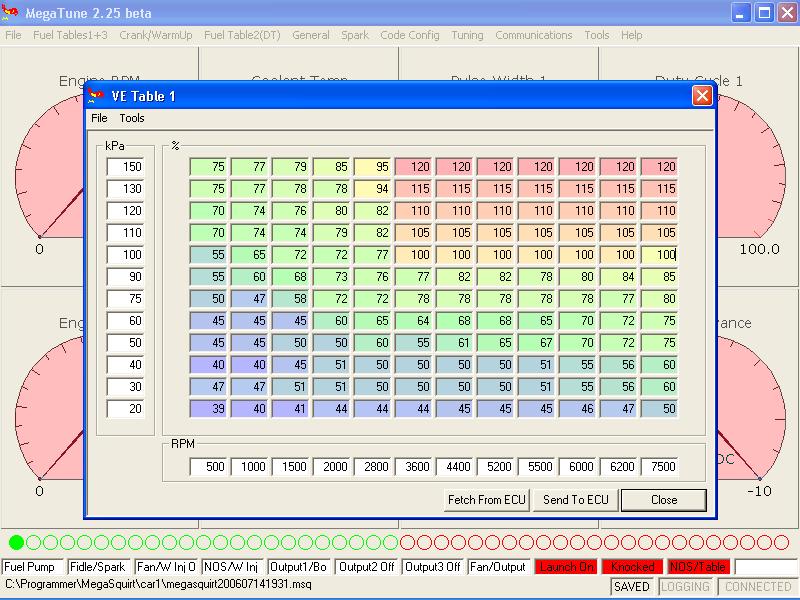Click the red Knocked status indicator
This screenshot has width=800, height=600.
pos(633,567)
